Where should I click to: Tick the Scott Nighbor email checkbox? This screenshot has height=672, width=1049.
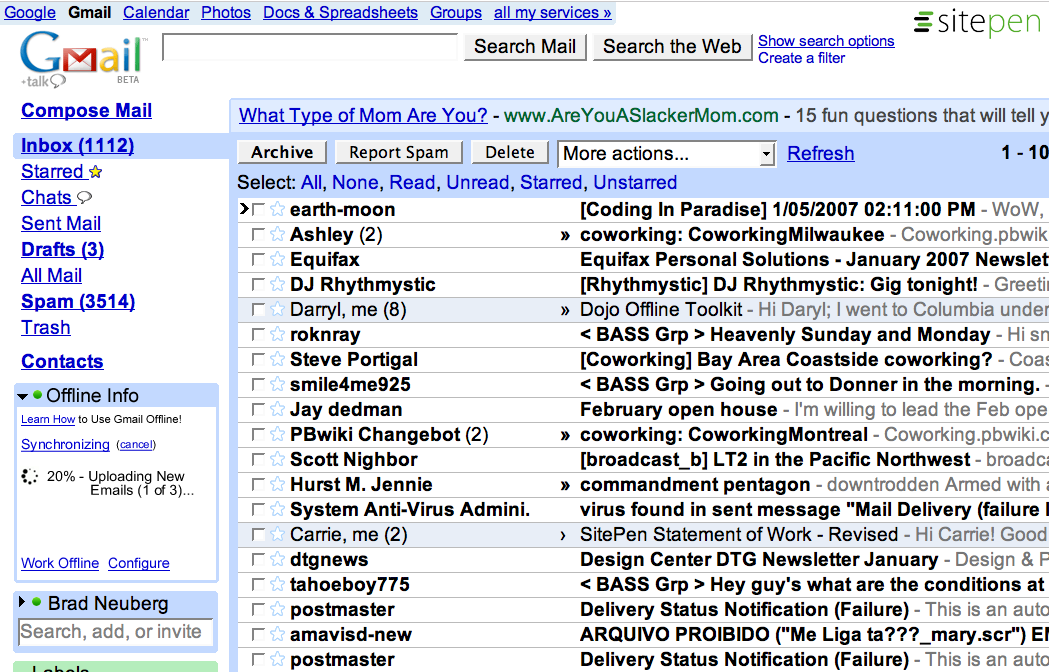[x=258, y=459]
